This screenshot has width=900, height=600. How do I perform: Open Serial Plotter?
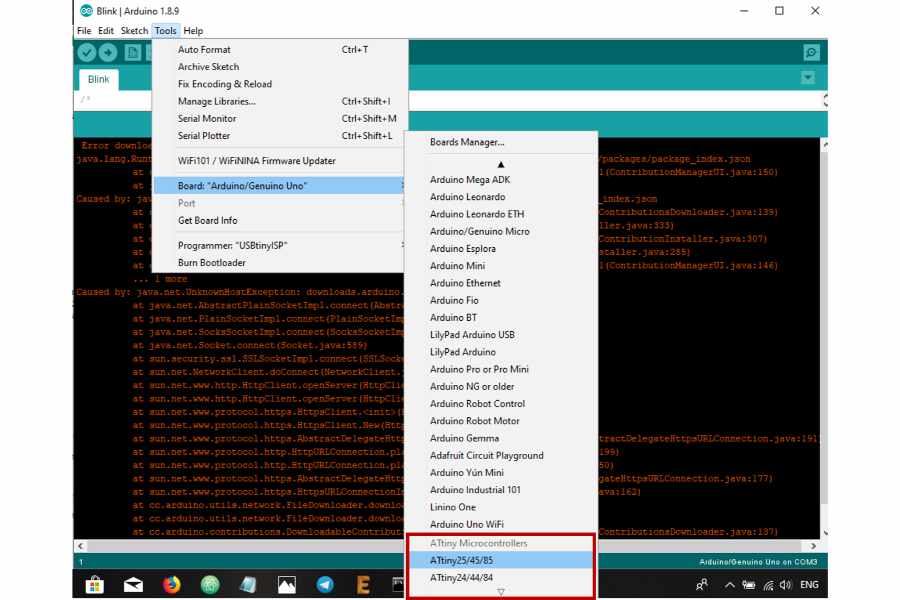coord(278,136)
